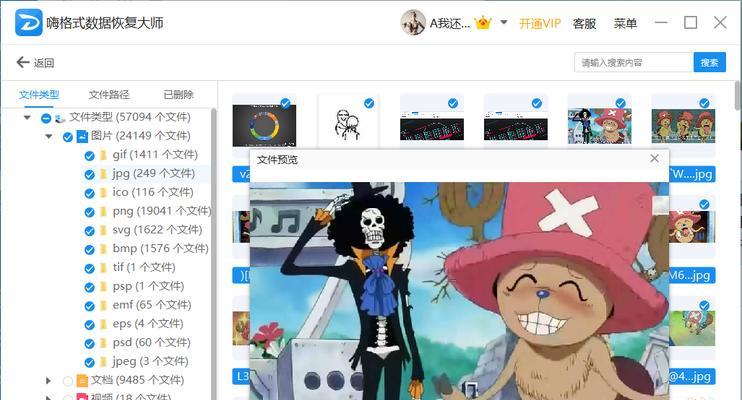Viewport: 742px width, 400px height.
Task: Uncheck the ico file type checkbox
Action: click(x=89, y=193)
